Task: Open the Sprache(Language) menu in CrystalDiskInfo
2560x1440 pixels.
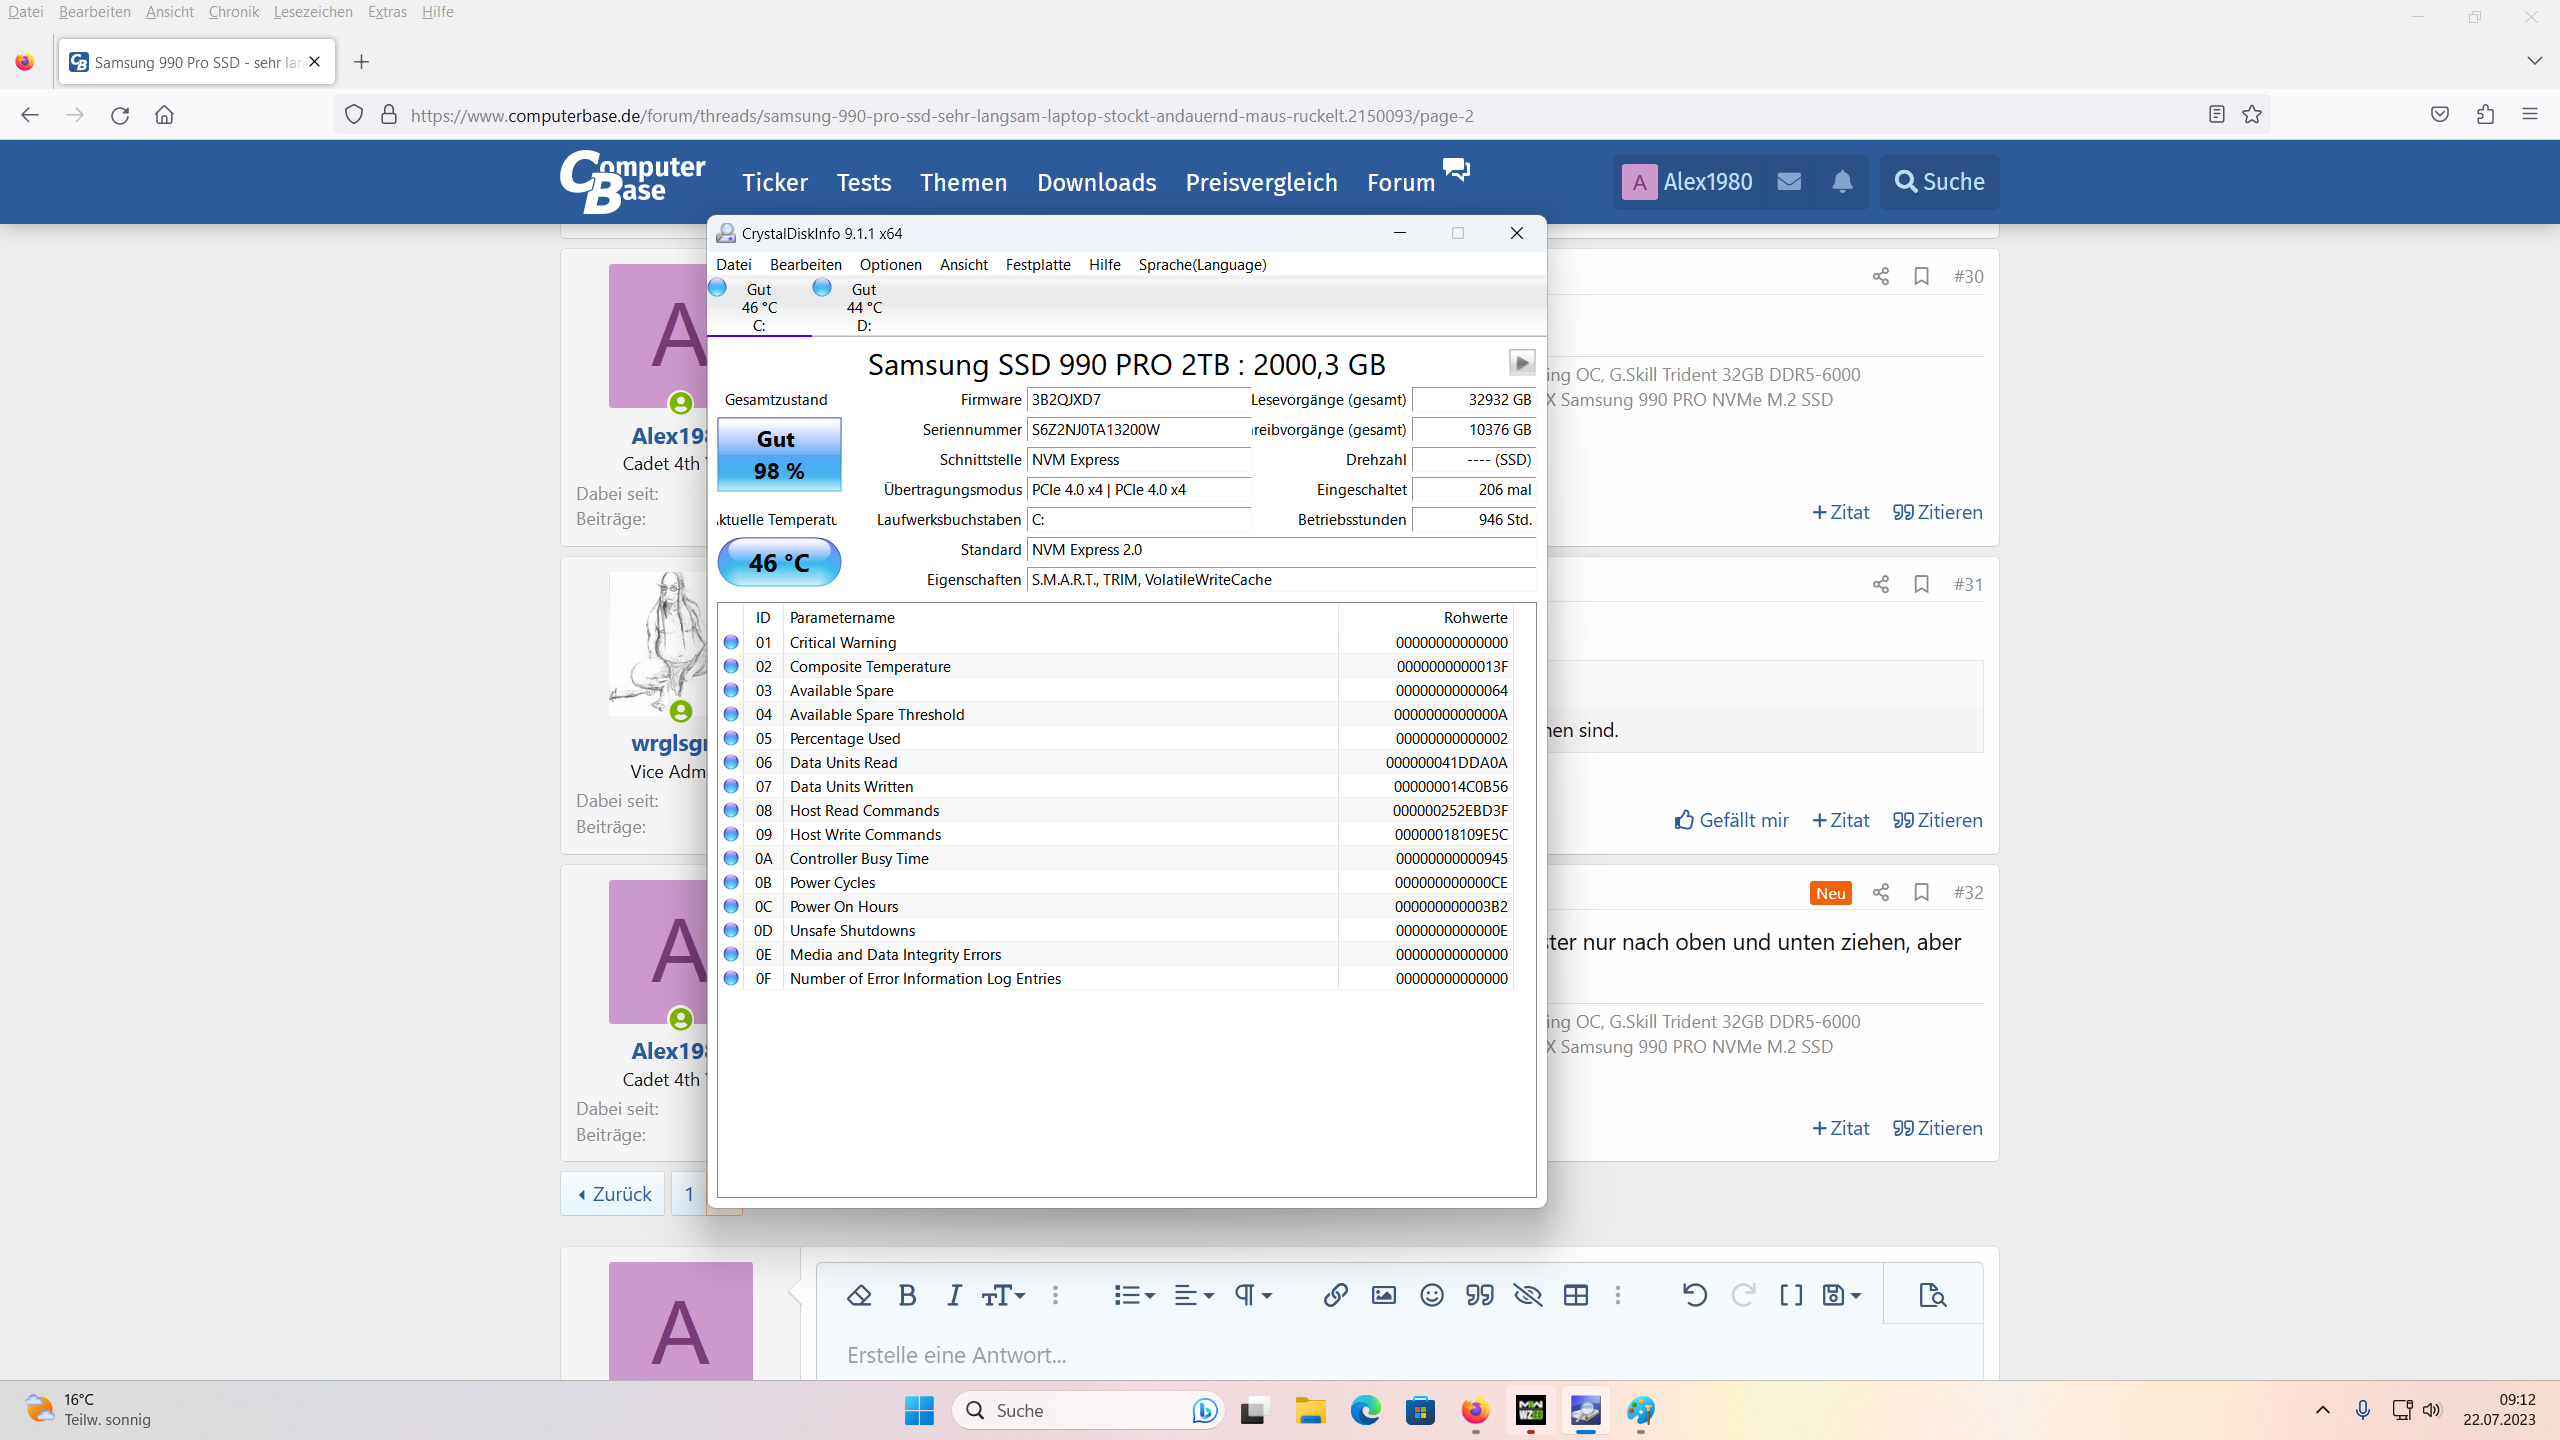Action: [x=1202, y=264]
